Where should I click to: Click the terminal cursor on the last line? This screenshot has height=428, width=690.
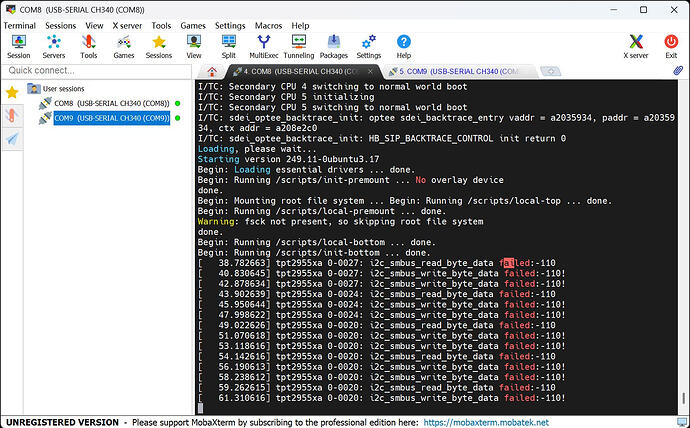coord(201,408)
